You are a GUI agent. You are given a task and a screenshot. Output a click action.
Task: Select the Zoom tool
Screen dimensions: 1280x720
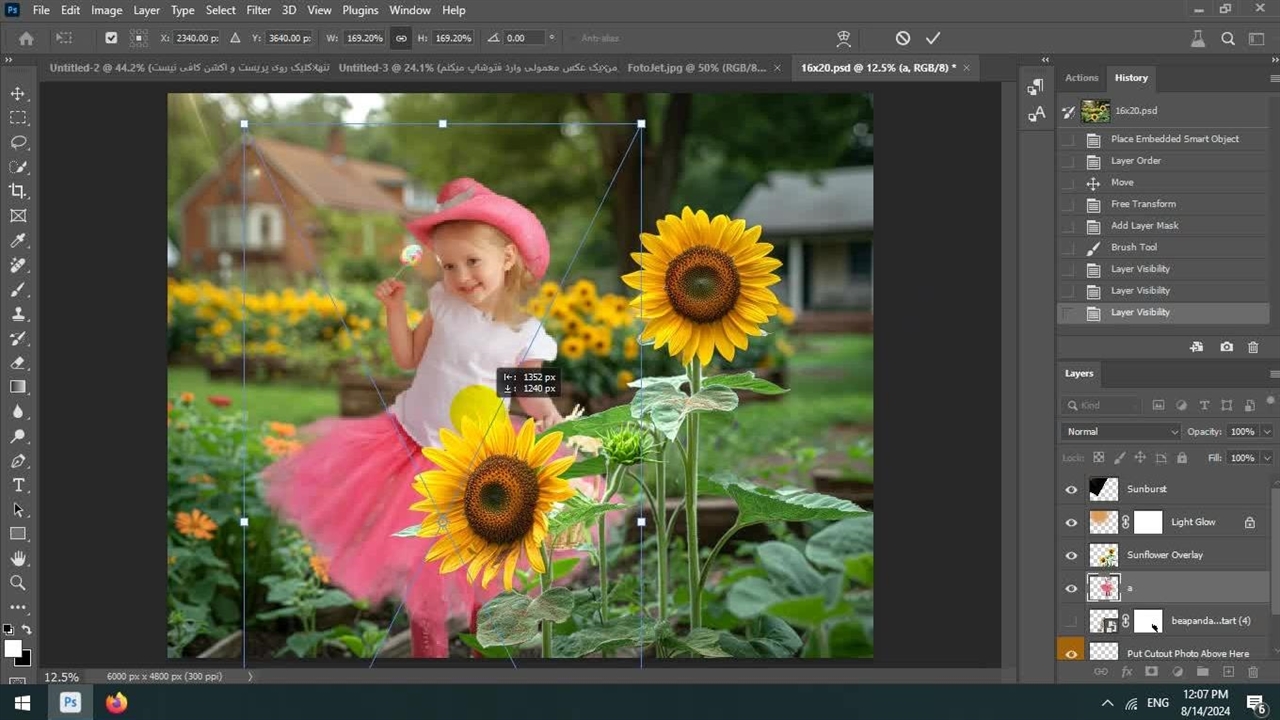18,582
